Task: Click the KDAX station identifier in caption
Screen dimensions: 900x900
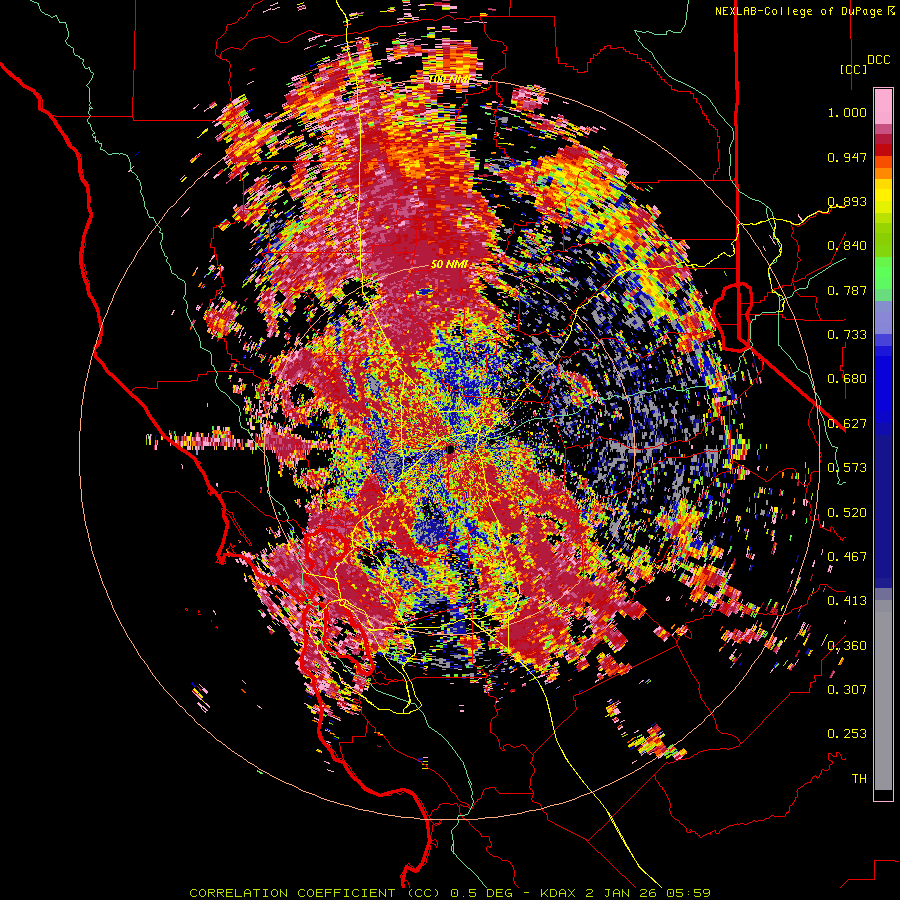Action: pos(560,893)
